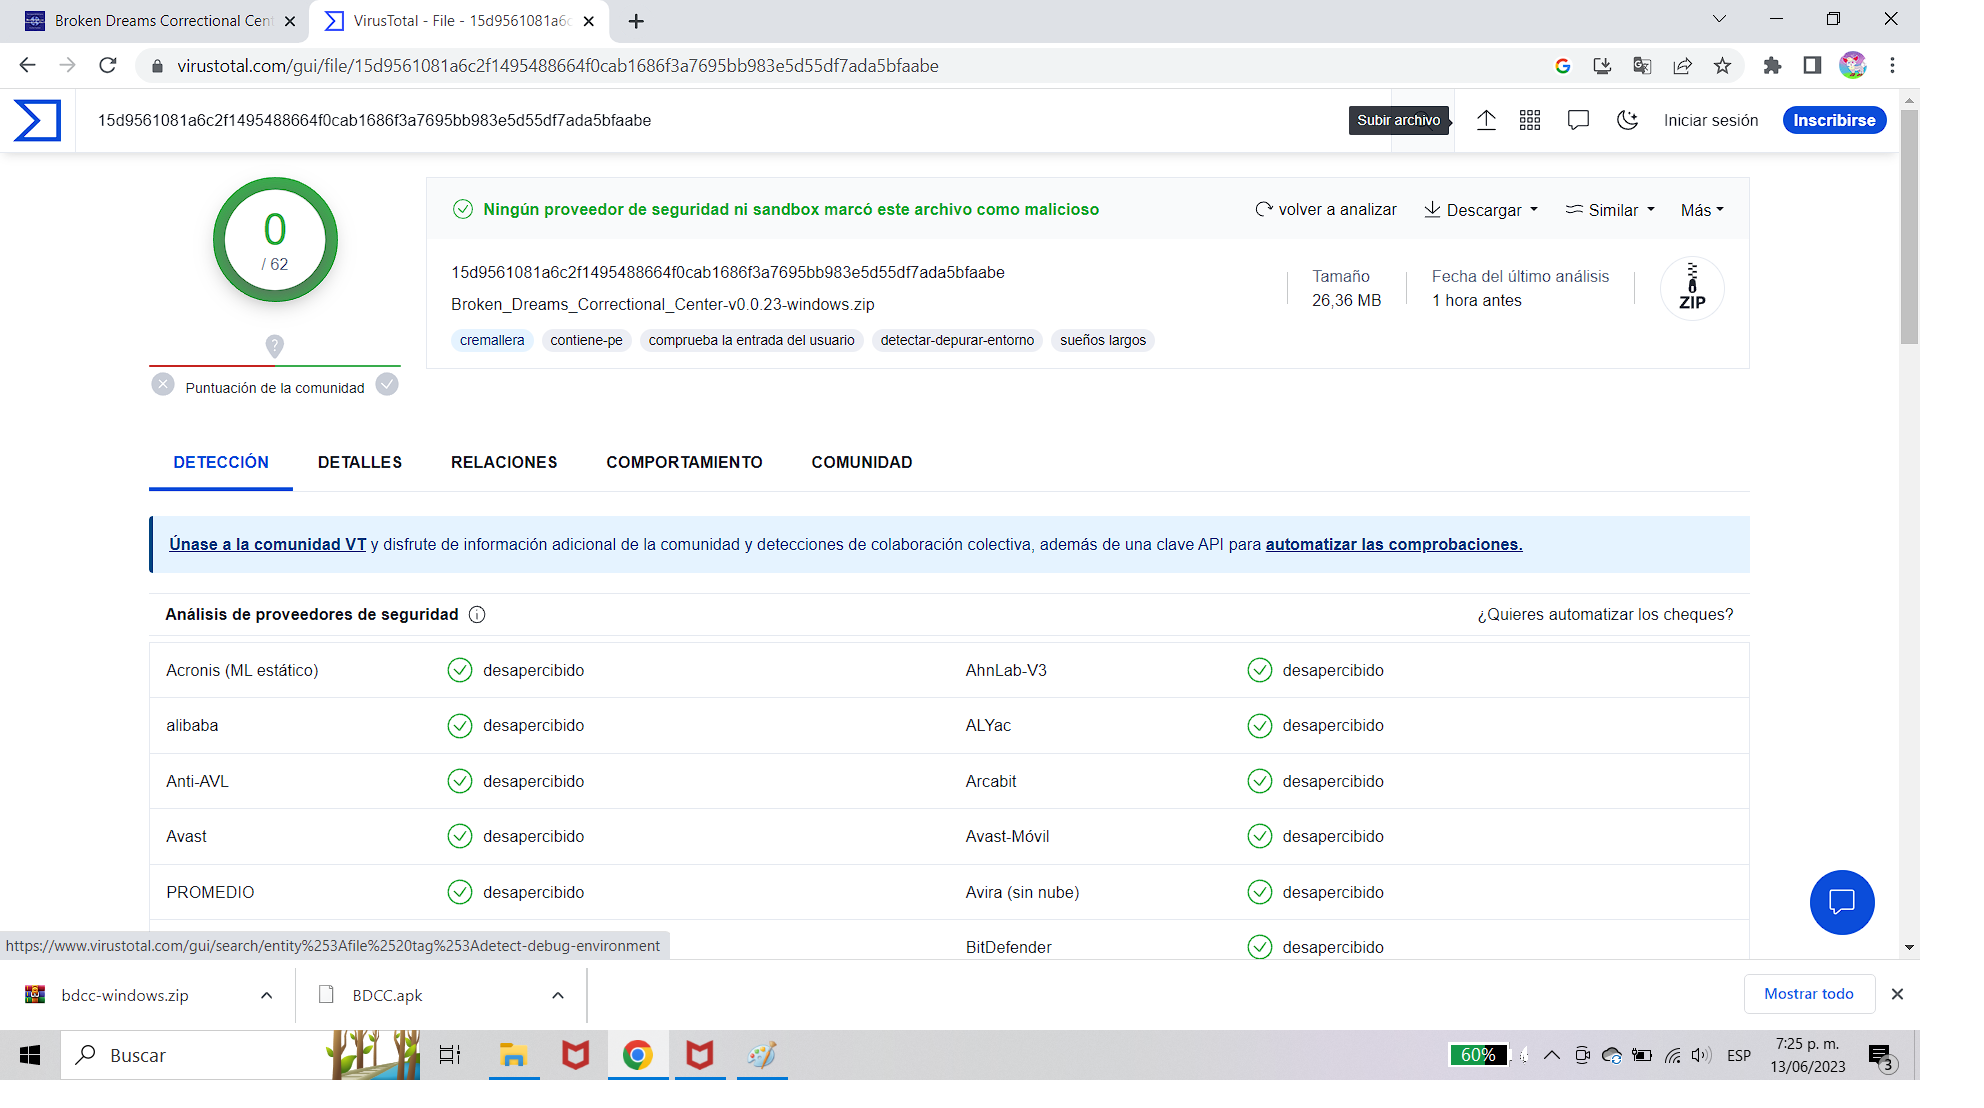This screenshot has width=1984, height=1108.
Task: Click Chrome icon in the taskbar
Action: (x=637, y=1055)
